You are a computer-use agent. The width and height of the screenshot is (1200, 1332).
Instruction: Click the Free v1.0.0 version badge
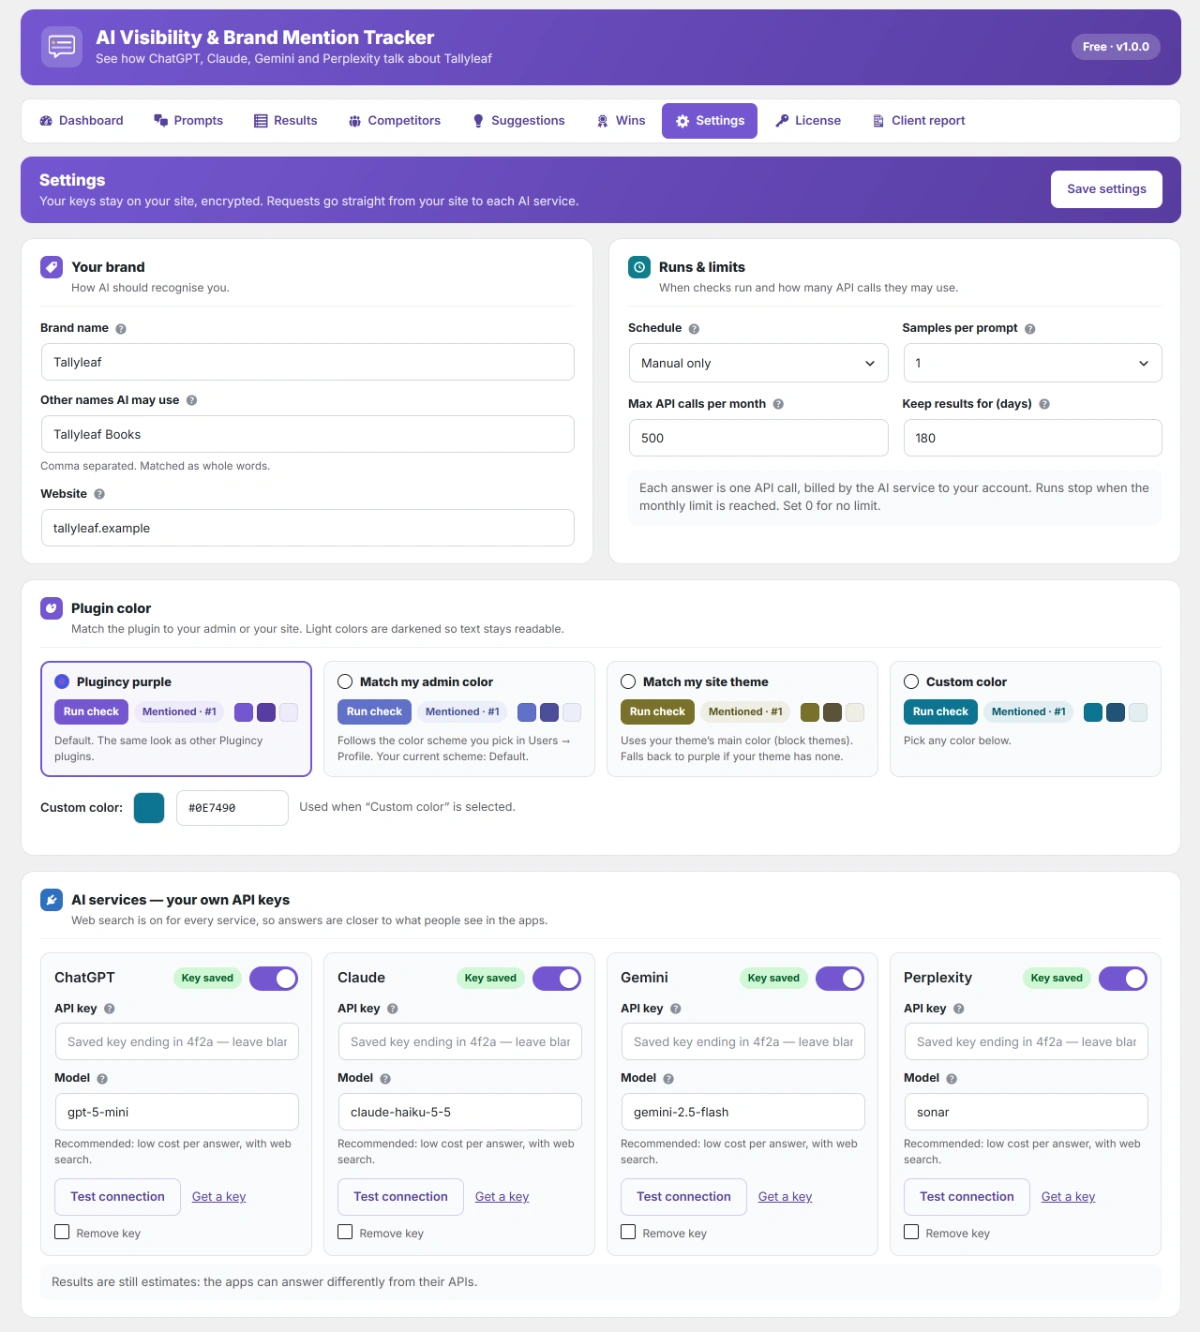[1116, 47]
